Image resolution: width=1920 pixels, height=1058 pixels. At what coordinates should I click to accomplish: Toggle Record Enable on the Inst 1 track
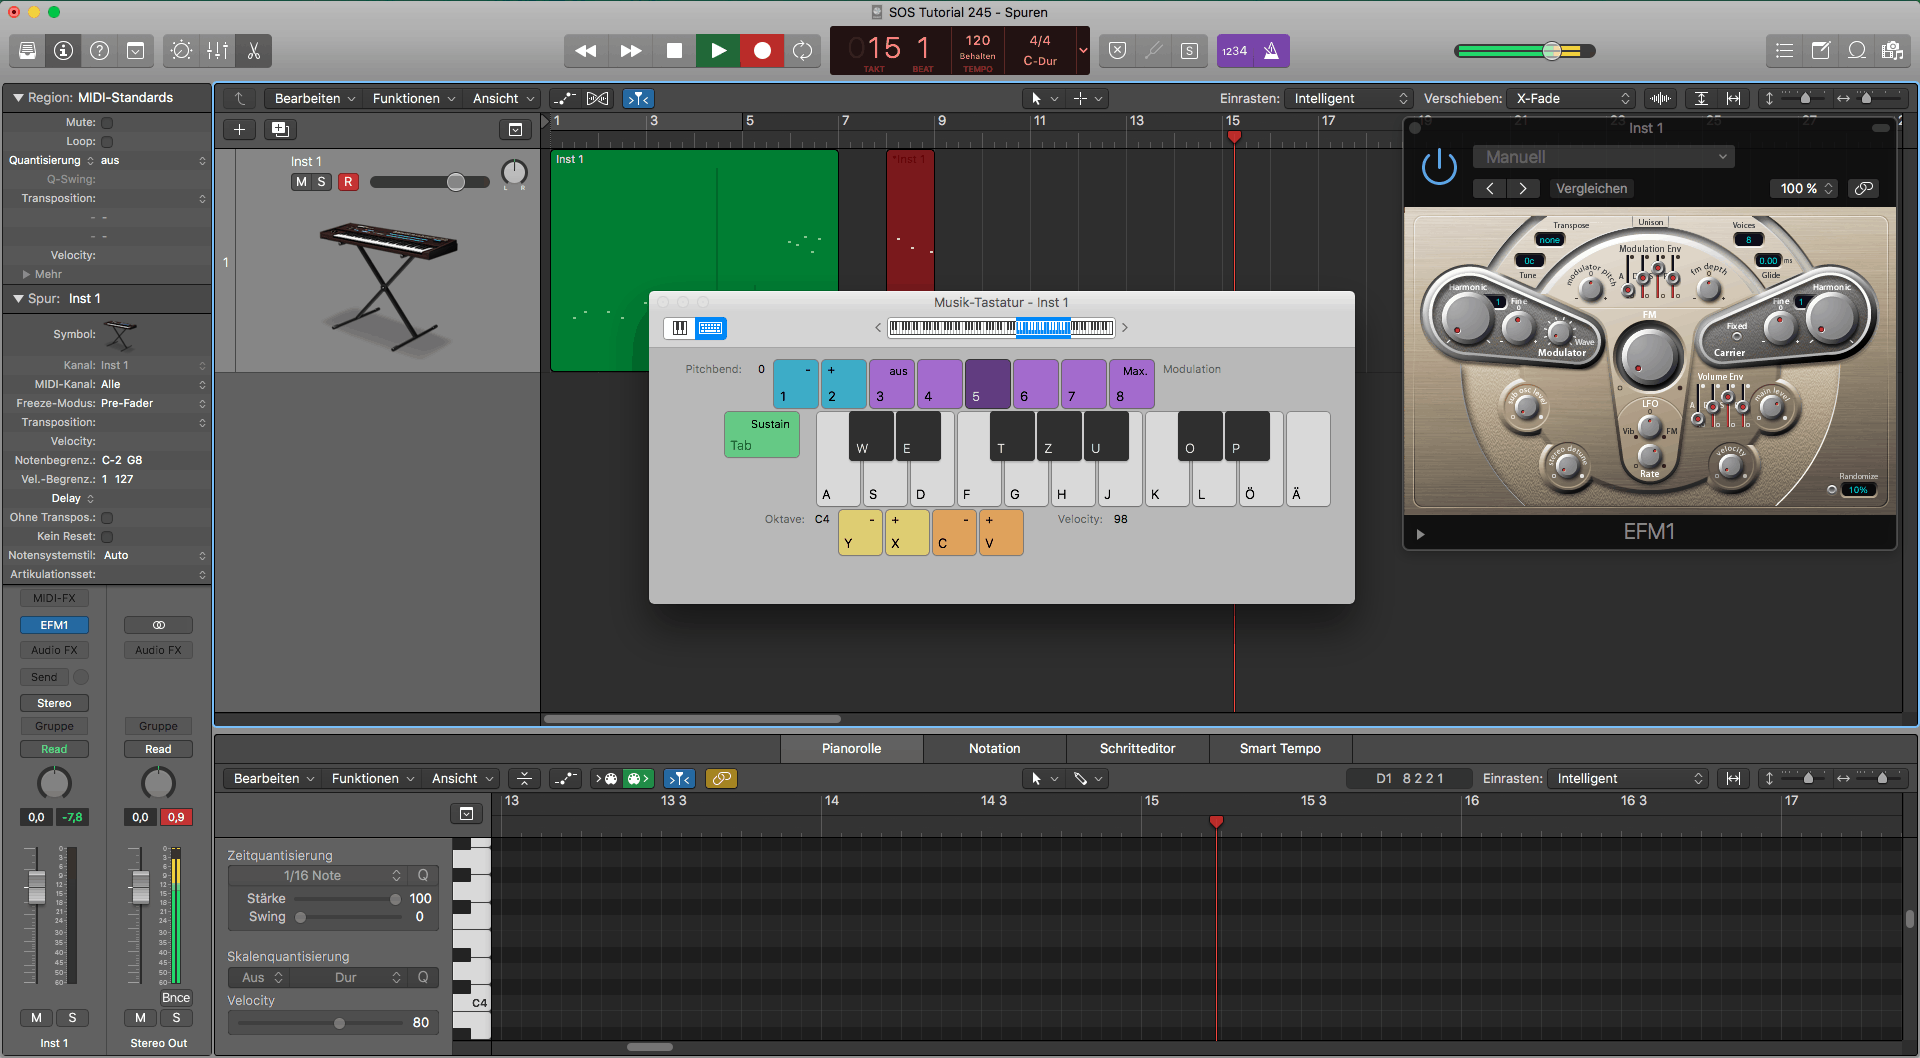click(348, 182)
